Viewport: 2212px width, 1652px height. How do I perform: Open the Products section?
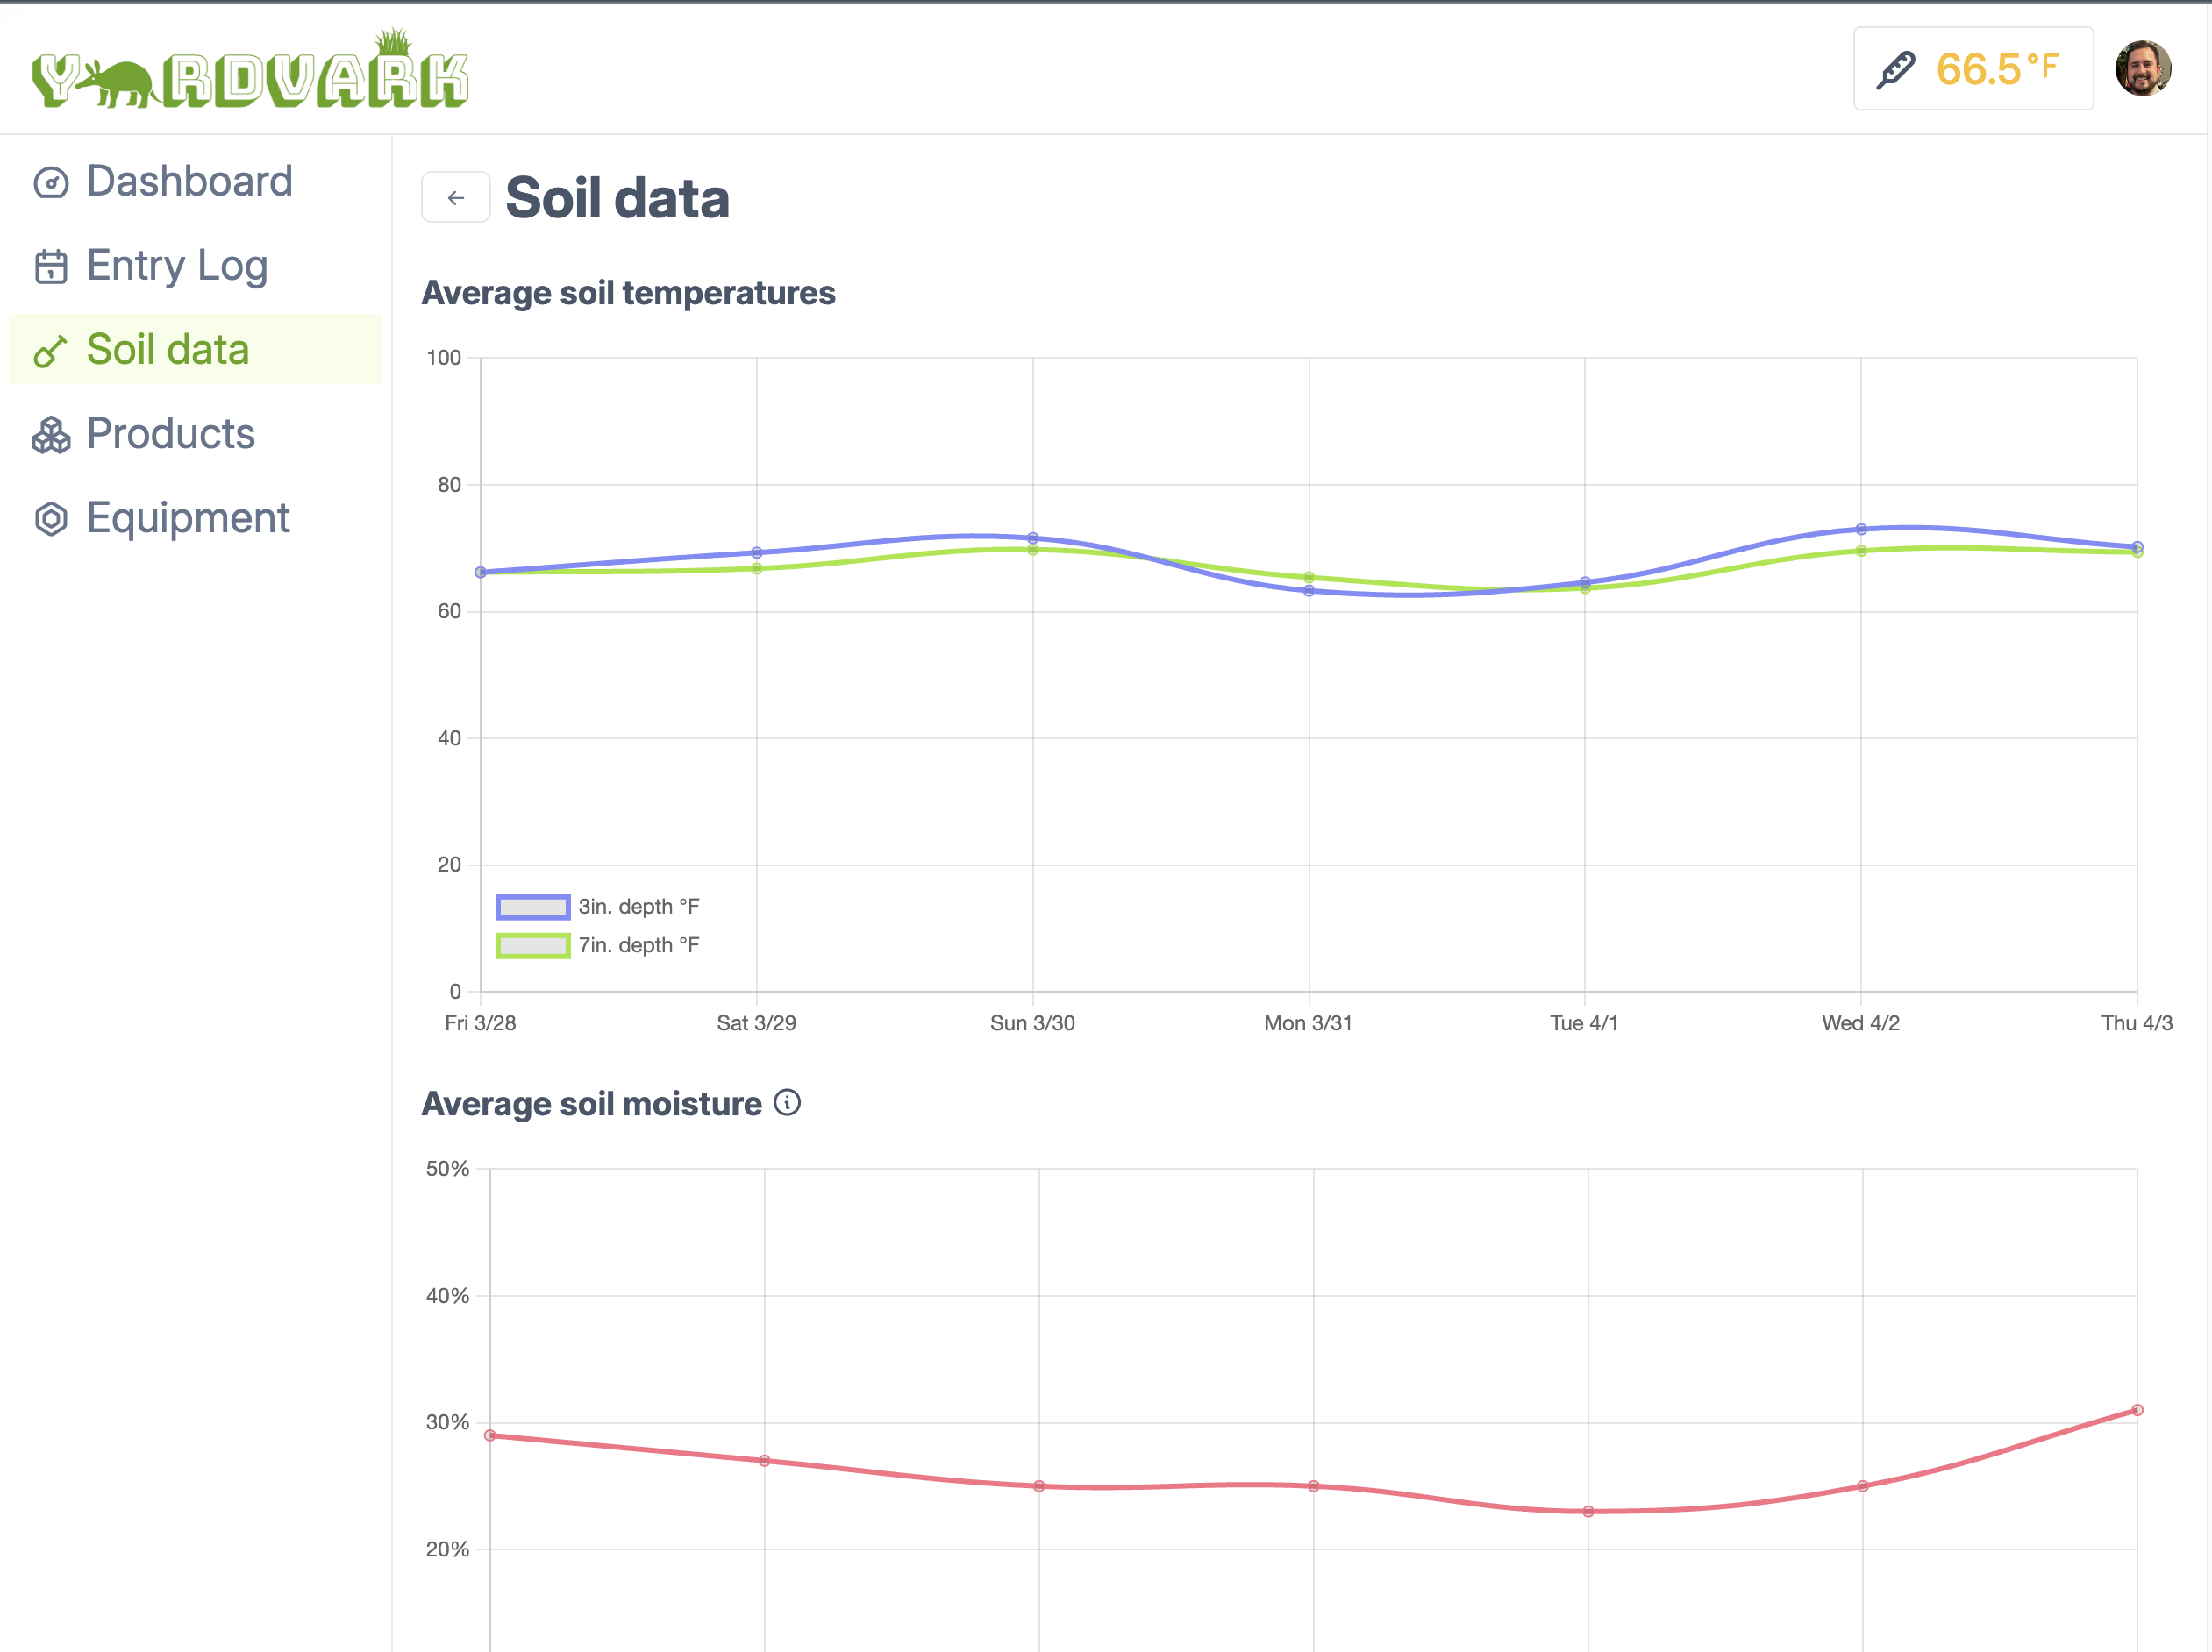170,434
